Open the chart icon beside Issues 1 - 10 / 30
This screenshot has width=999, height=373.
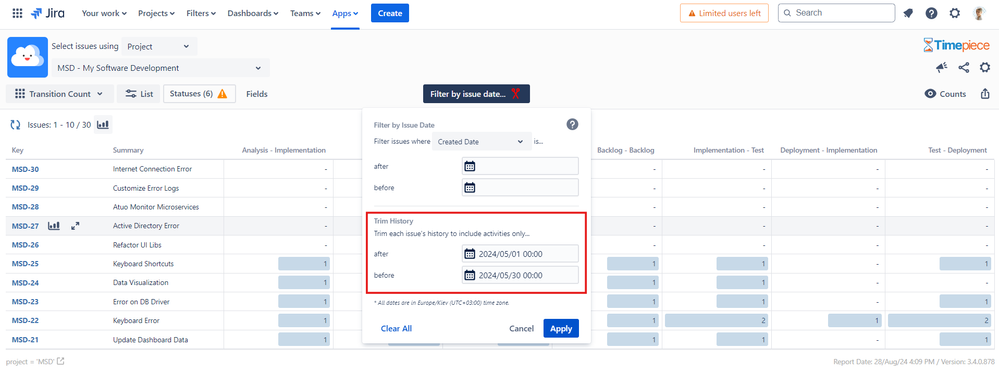[103, 124]
